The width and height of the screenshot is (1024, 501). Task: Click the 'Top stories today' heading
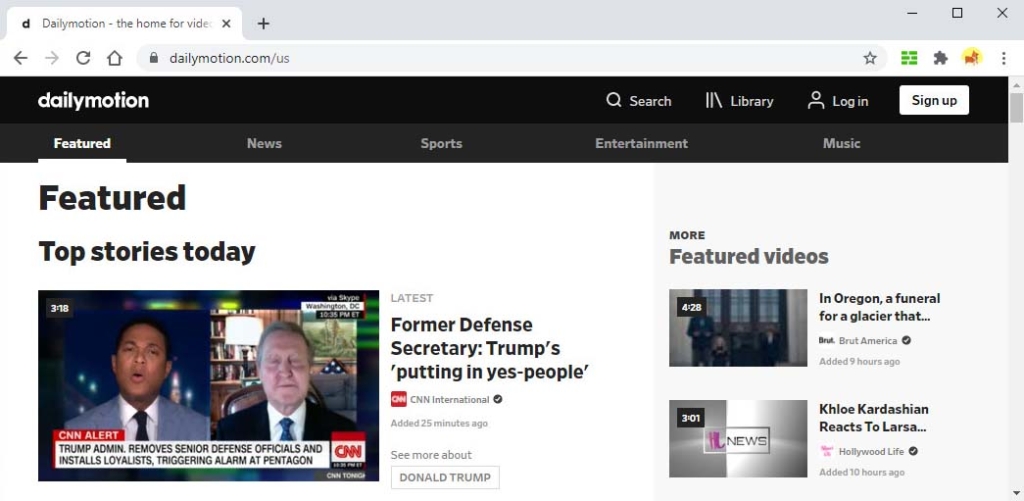point(147,251)
